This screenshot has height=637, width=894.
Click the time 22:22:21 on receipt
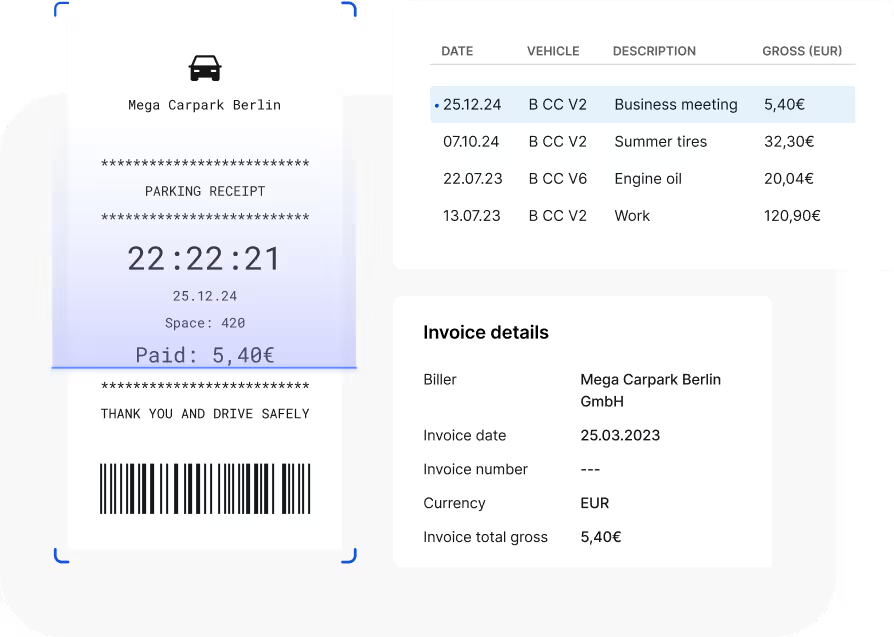pos(205,259)
